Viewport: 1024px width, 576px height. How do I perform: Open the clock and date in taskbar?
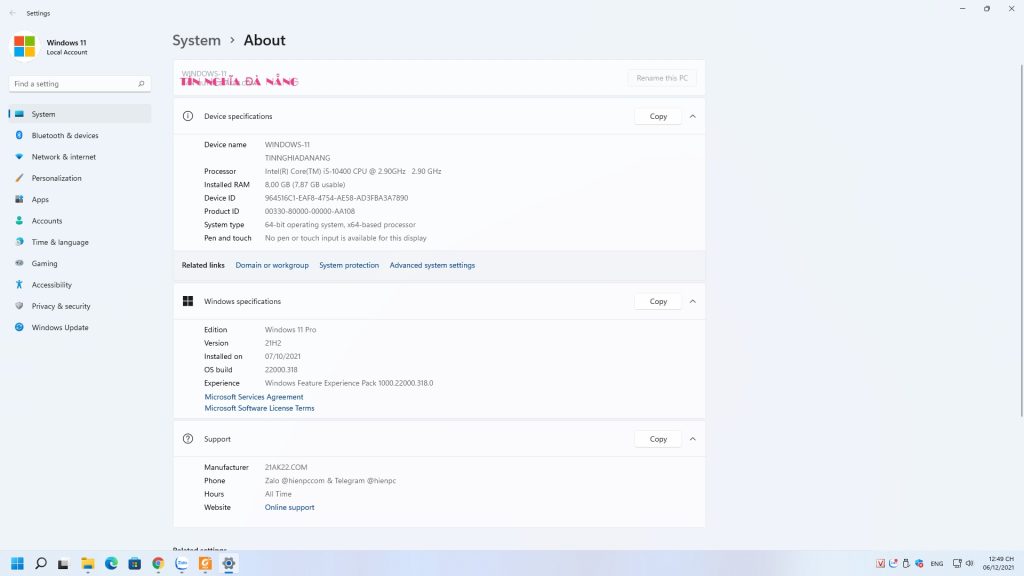(999, 564)
